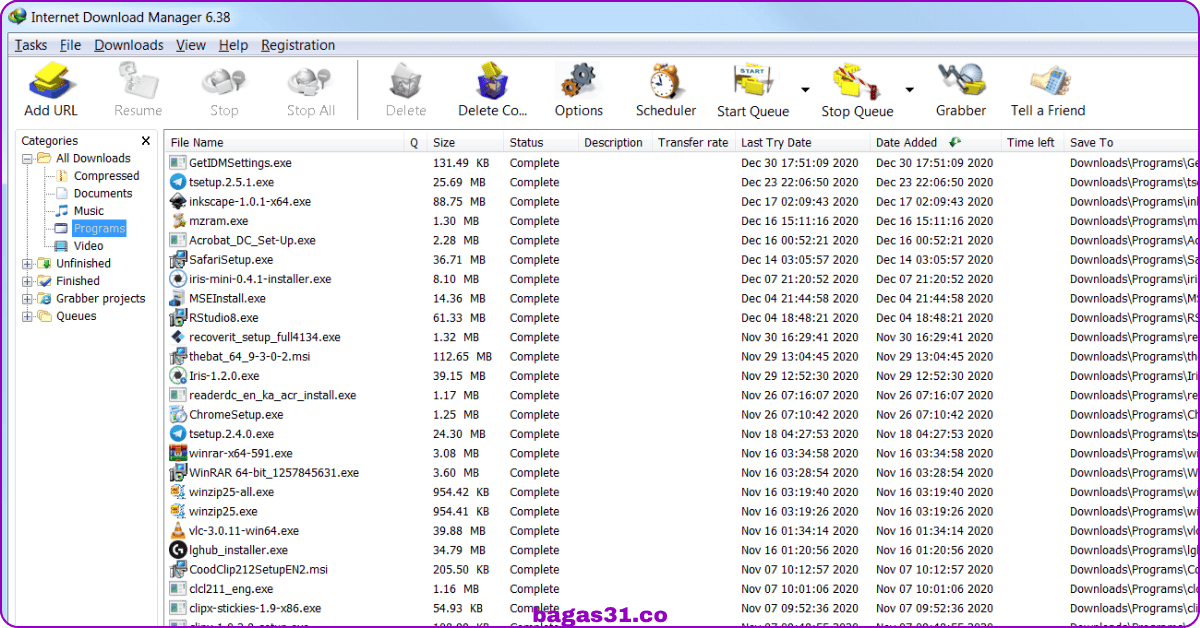The height and width of the screenshot is (628, 1200).
Task: Open the Downloads menu
Action: [129, 45]
